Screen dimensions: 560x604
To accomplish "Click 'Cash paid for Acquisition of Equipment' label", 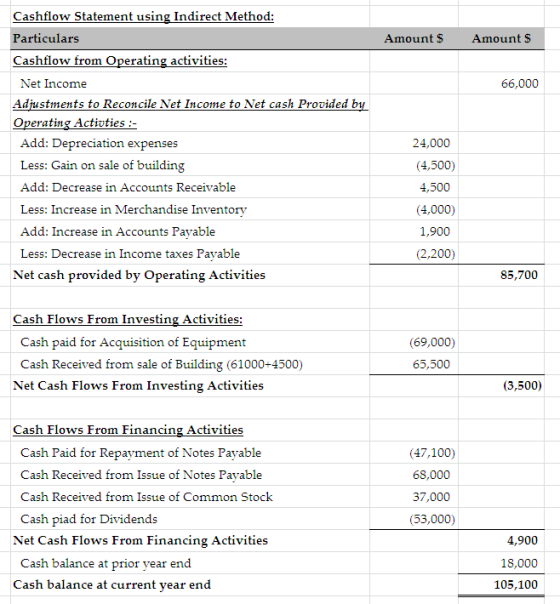I will coord(133,342).
